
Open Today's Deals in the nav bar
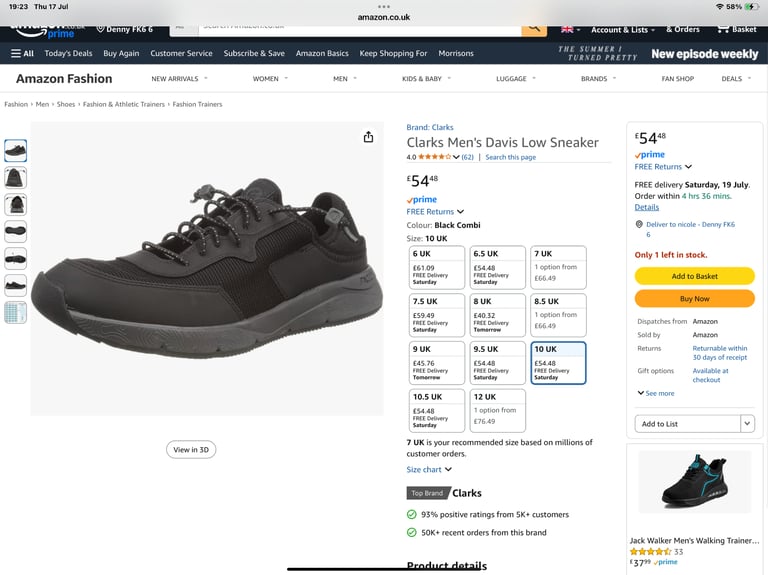(x=68, y=53)
